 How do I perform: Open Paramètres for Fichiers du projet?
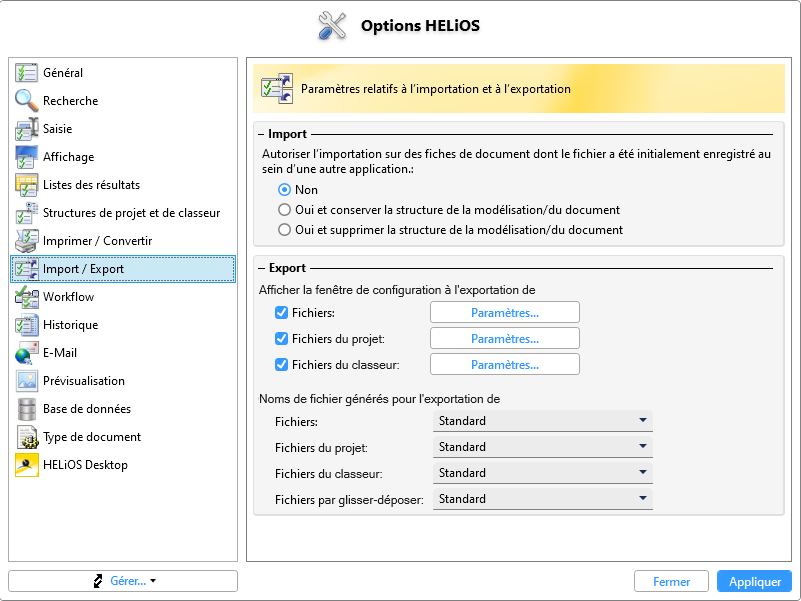click(x=505, y=338)
